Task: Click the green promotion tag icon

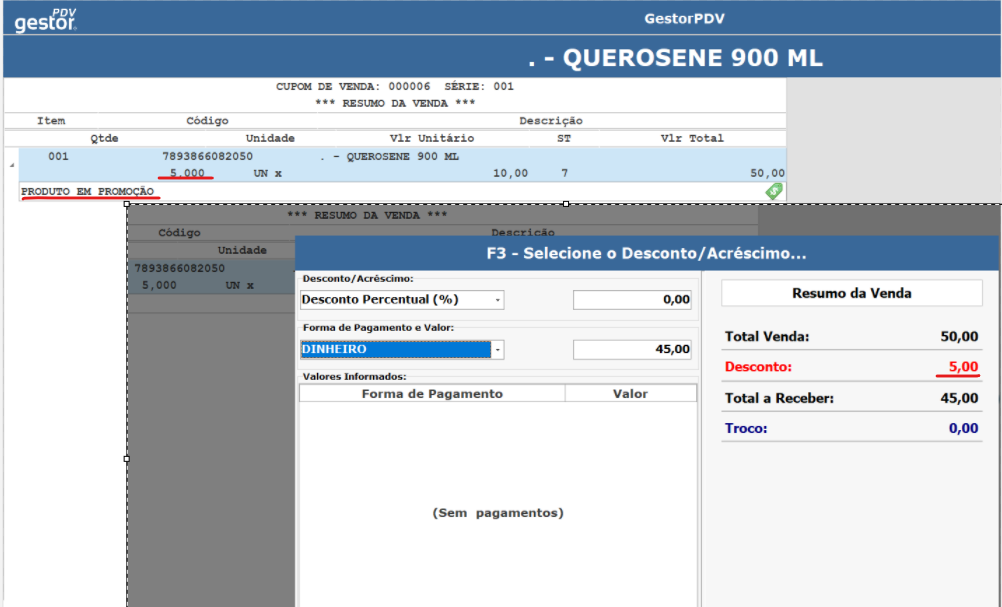Action: coord(774,191)
